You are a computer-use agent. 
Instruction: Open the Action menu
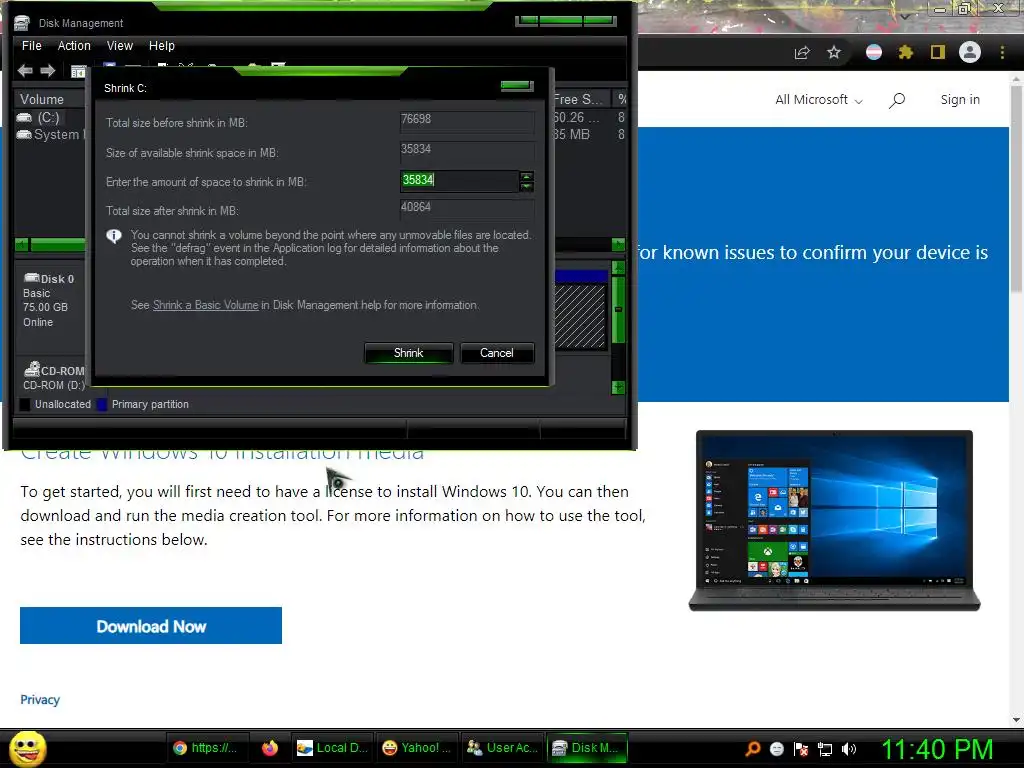(74, 46)
